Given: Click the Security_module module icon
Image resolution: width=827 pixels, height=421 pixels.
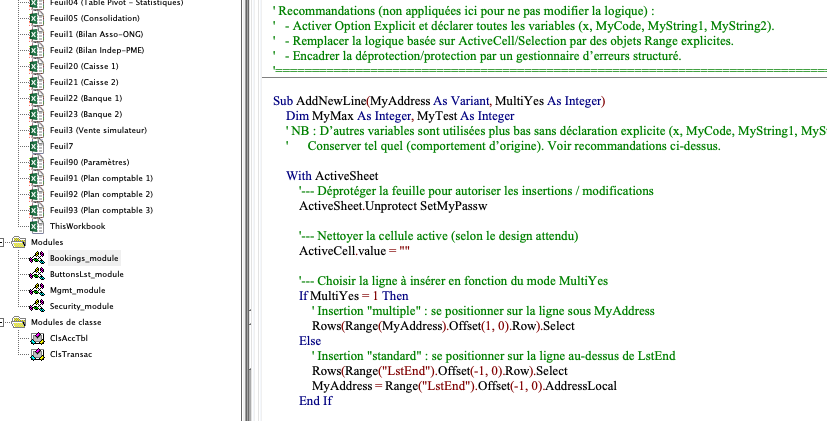Looking at the screenshot, I should click(x=38, y=306).
